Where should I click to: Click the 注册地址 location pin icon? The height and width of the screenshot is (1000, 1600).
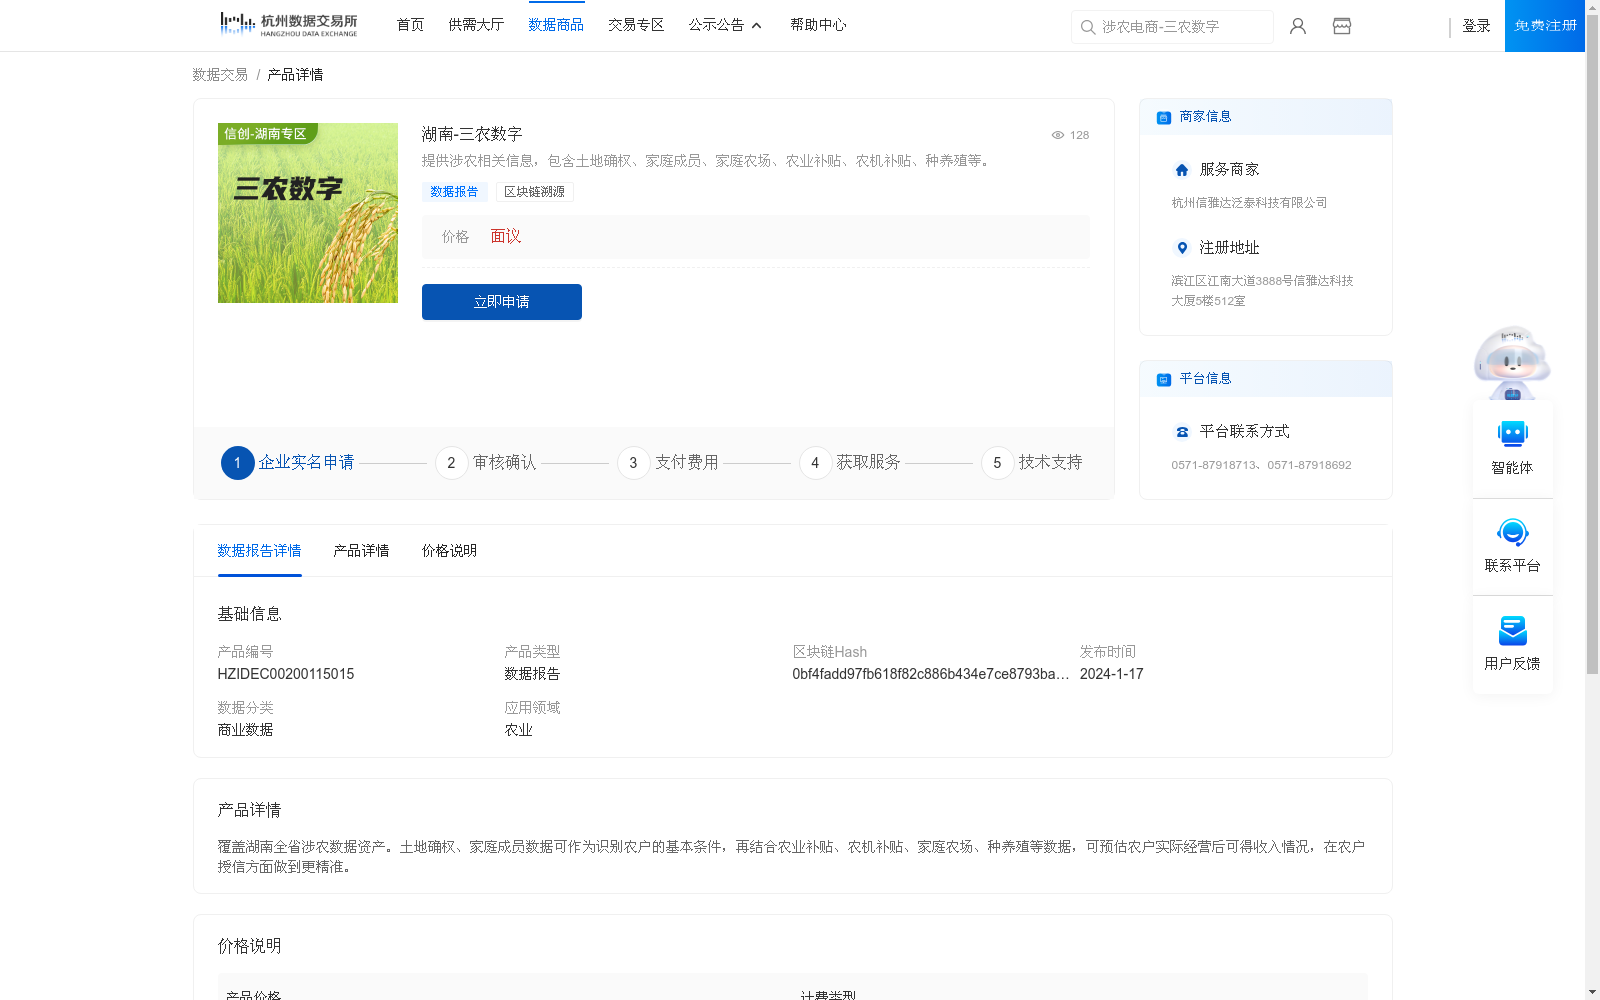(x=1182, y=248)
